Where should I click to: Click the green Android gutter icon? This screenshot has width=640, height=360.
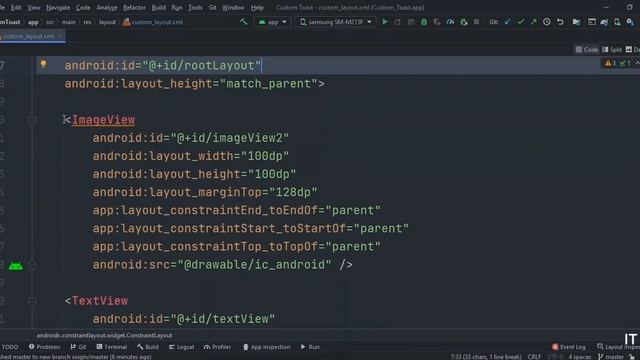tap(16, 266)
